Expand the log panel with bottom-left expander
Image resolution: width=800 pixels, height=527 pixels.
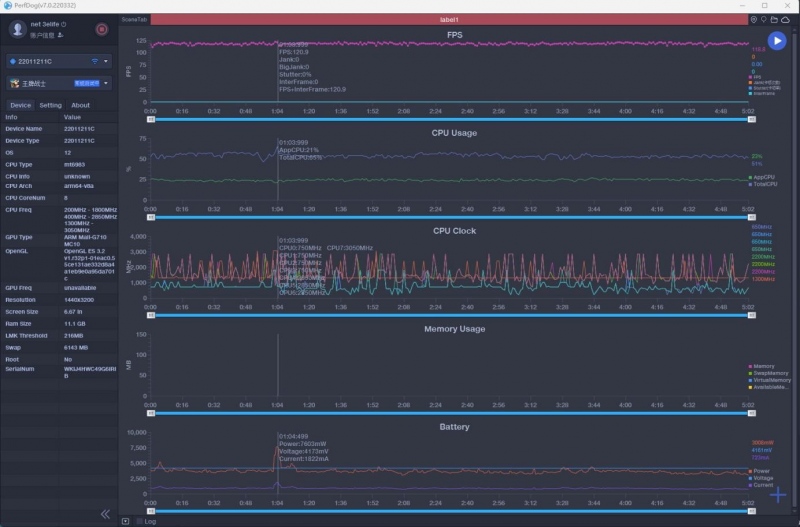(x=125, y=521)
